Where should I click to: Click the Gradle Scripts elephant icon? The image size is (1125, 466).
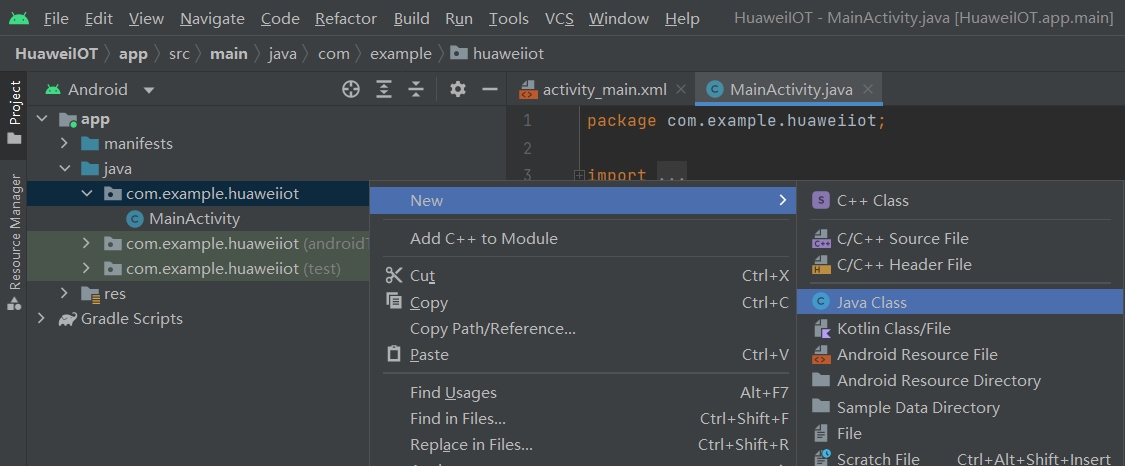click(67, 319)
